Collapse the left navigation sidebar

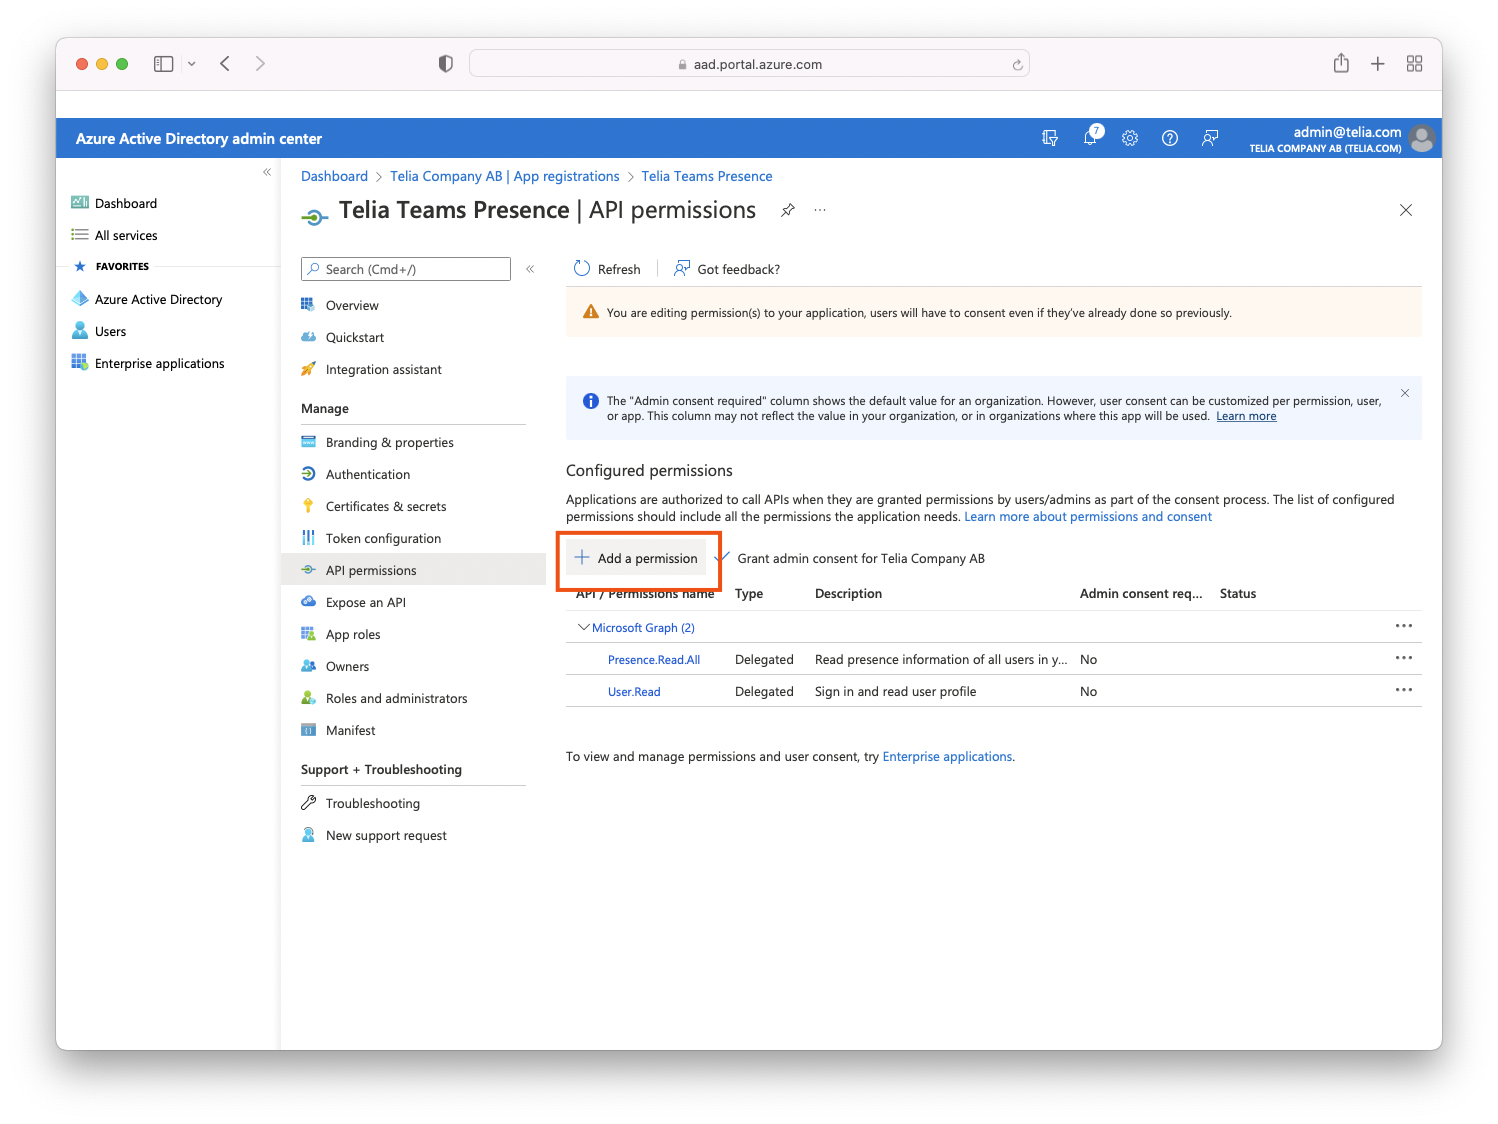click(267, 172)
